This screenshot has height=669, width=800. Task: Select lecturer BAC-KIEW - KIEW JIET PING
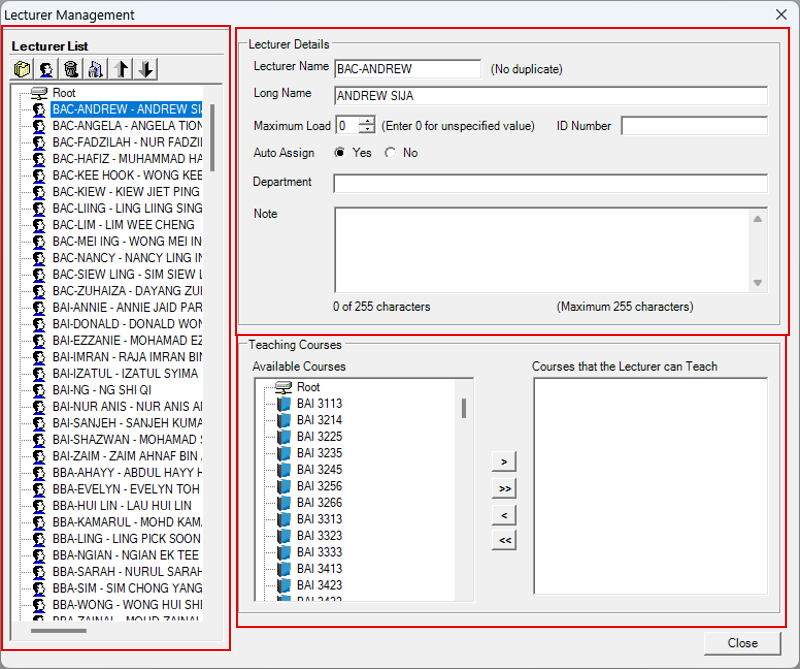(126, 192)
